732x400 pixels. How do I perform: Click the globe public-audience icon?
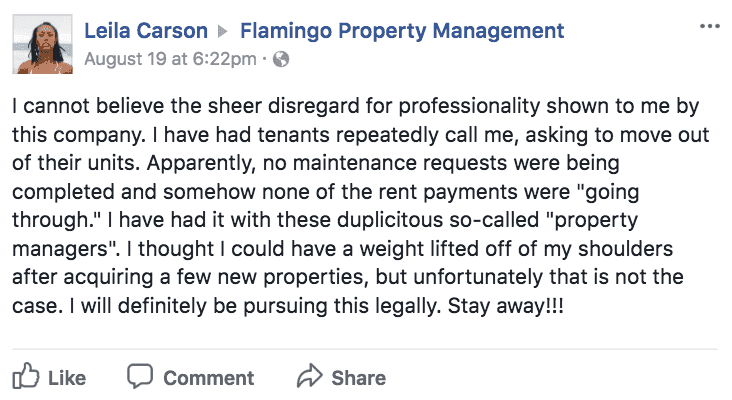(281, 59)
